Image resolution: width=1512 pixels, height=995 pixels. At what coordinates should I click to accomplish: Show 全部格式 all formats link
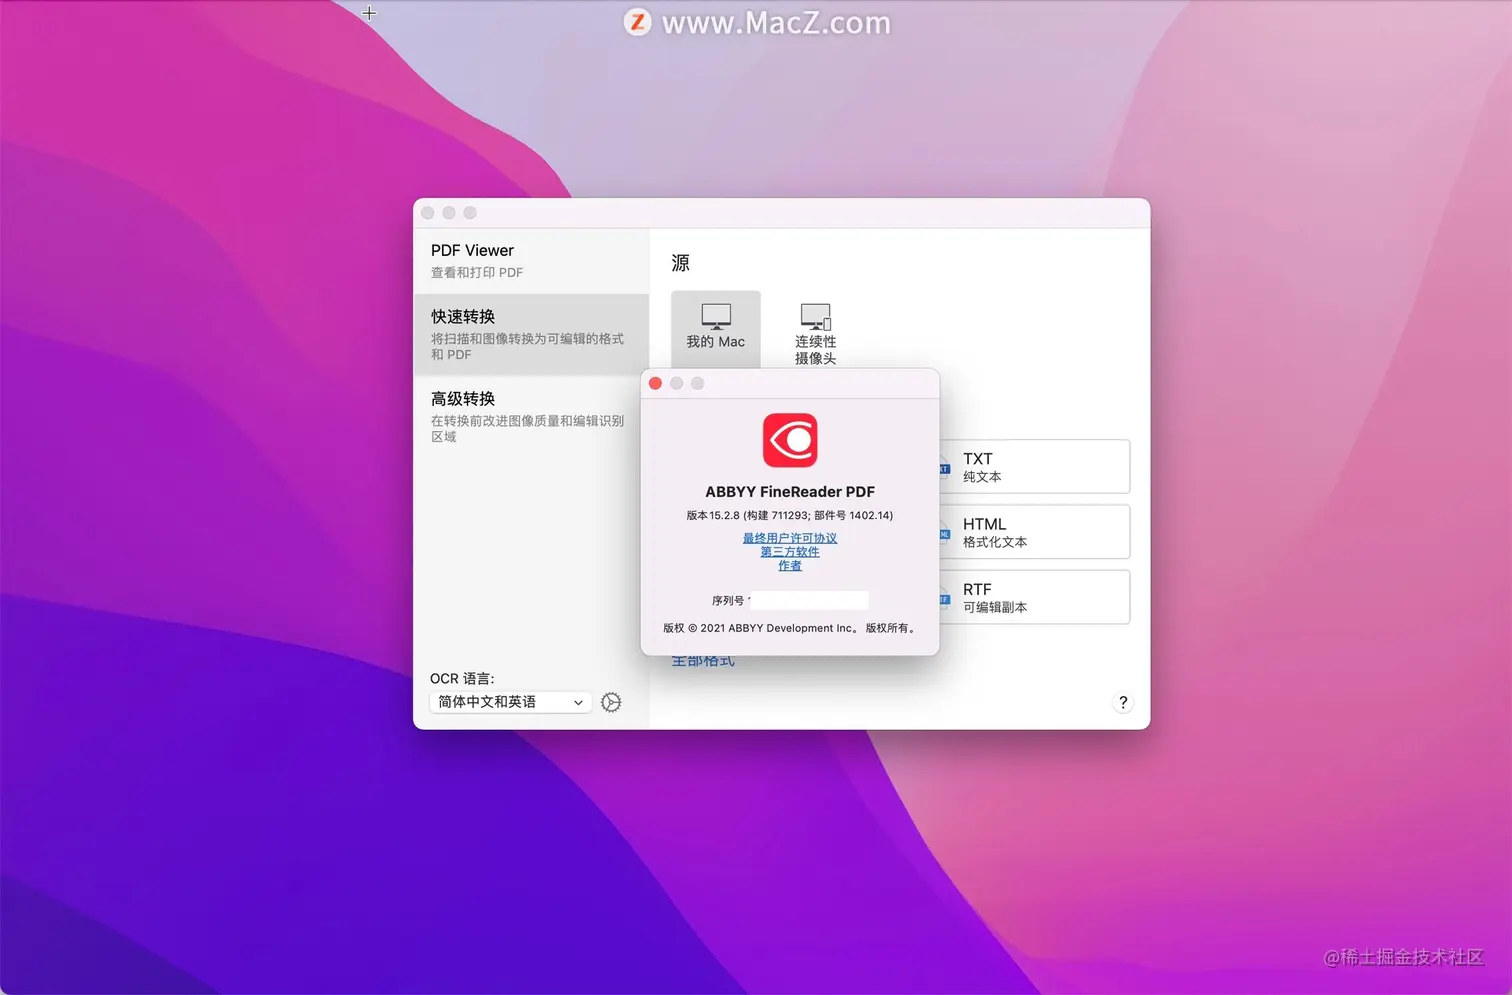(x=703, y=660)
